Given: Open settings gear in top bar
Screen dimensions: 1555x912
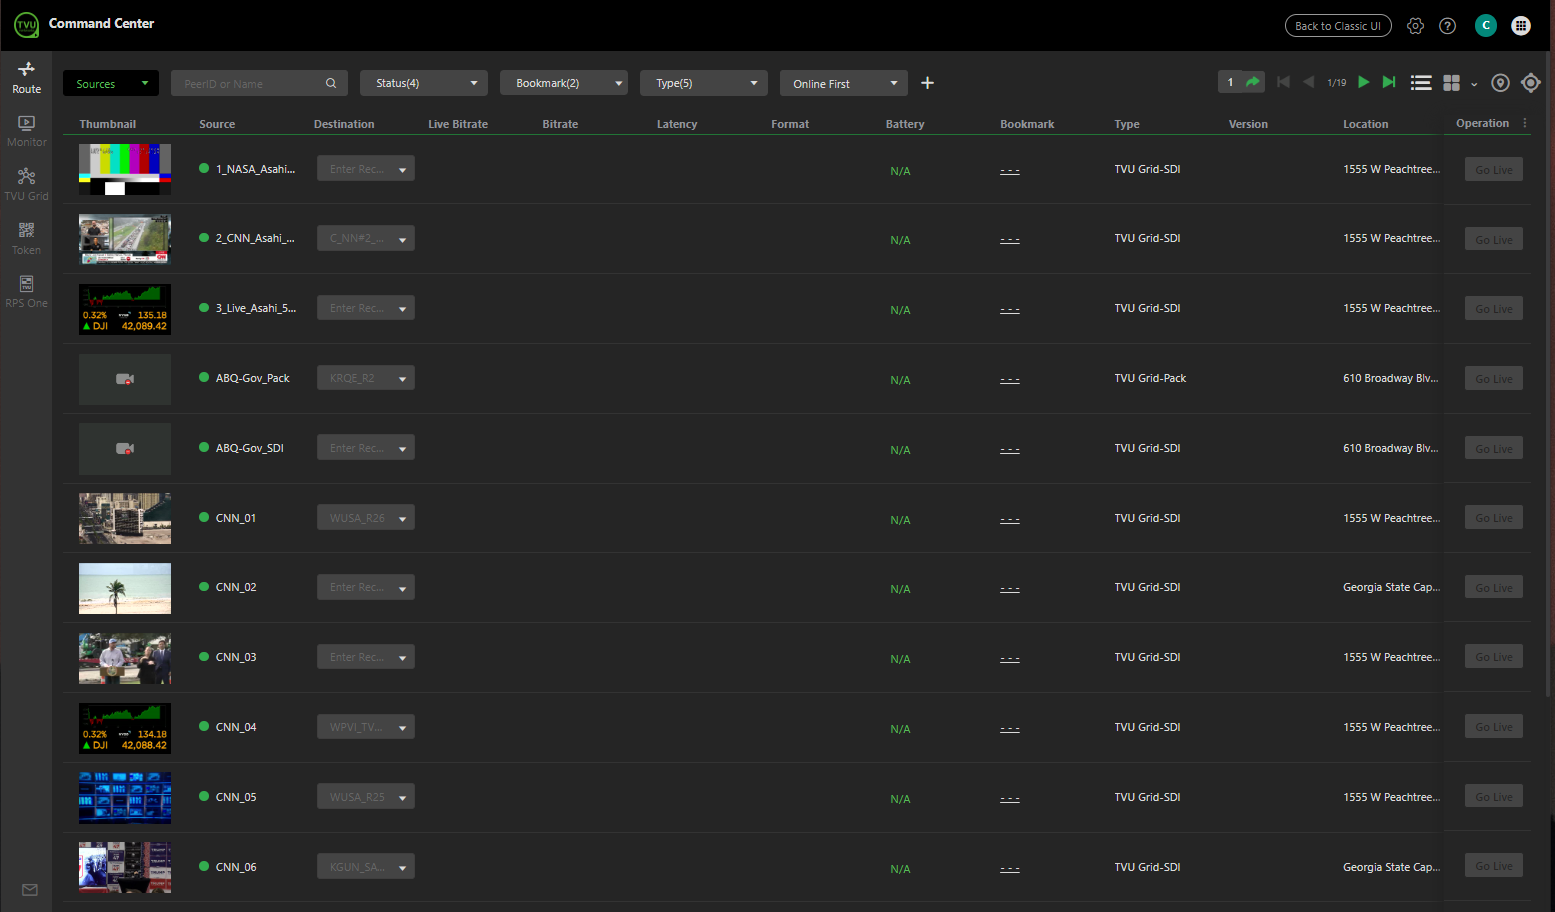Looking at the screenshot, I should (x=1415, y=26).
